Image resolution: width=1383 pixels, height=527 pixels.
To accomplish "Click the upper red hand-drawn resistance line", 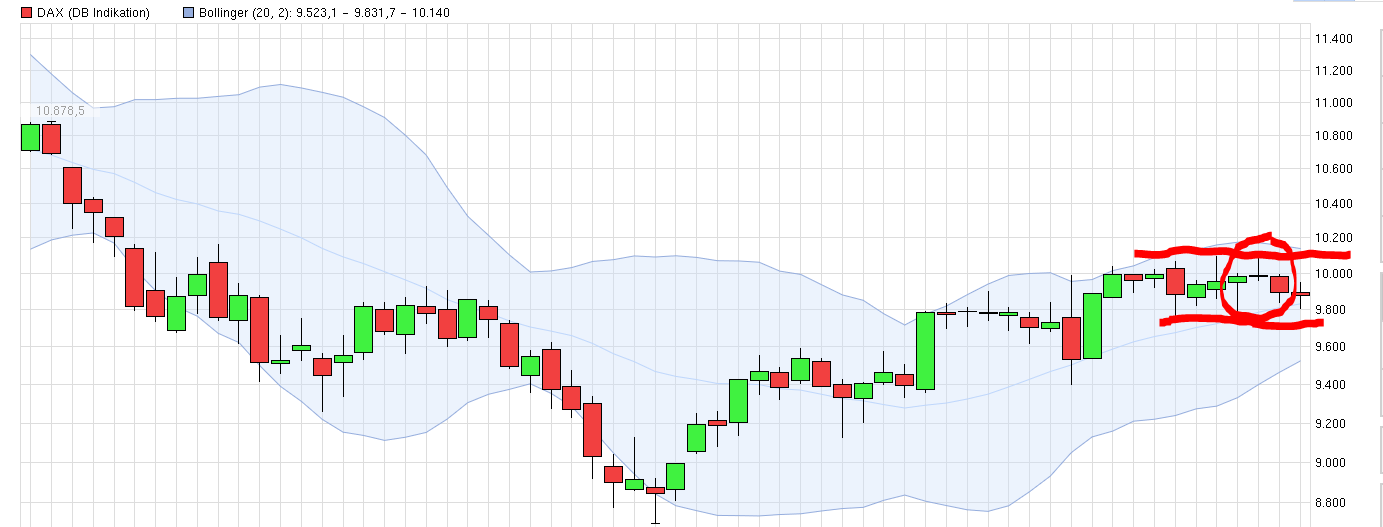I will 1180,250.
